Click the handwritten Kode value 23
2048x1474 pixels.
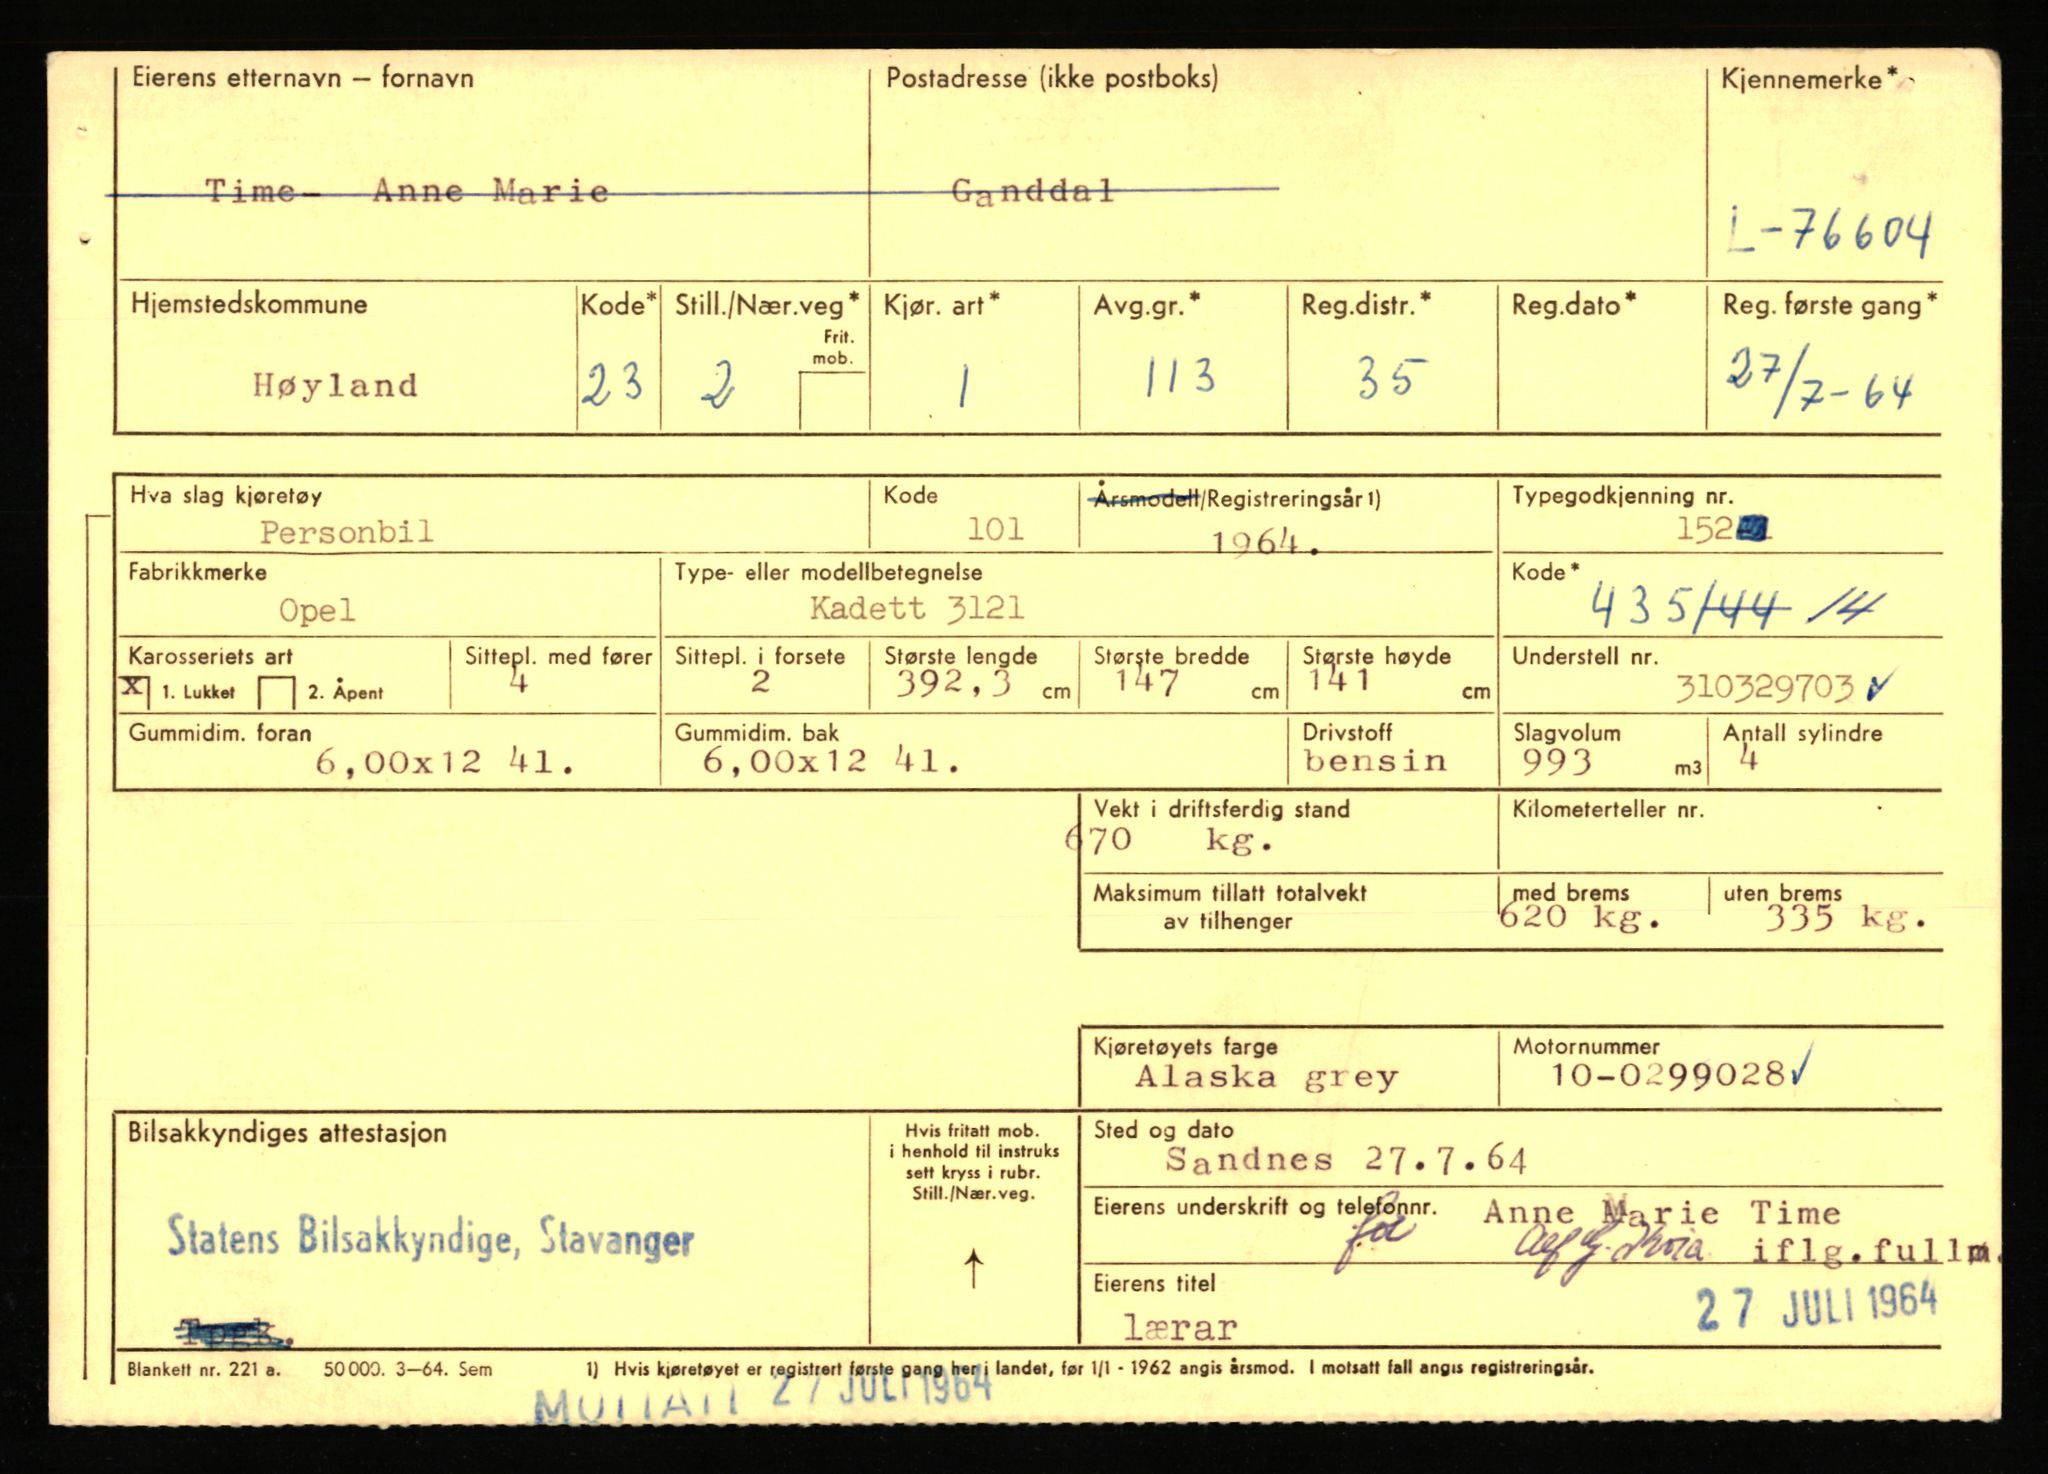(612, 382)
